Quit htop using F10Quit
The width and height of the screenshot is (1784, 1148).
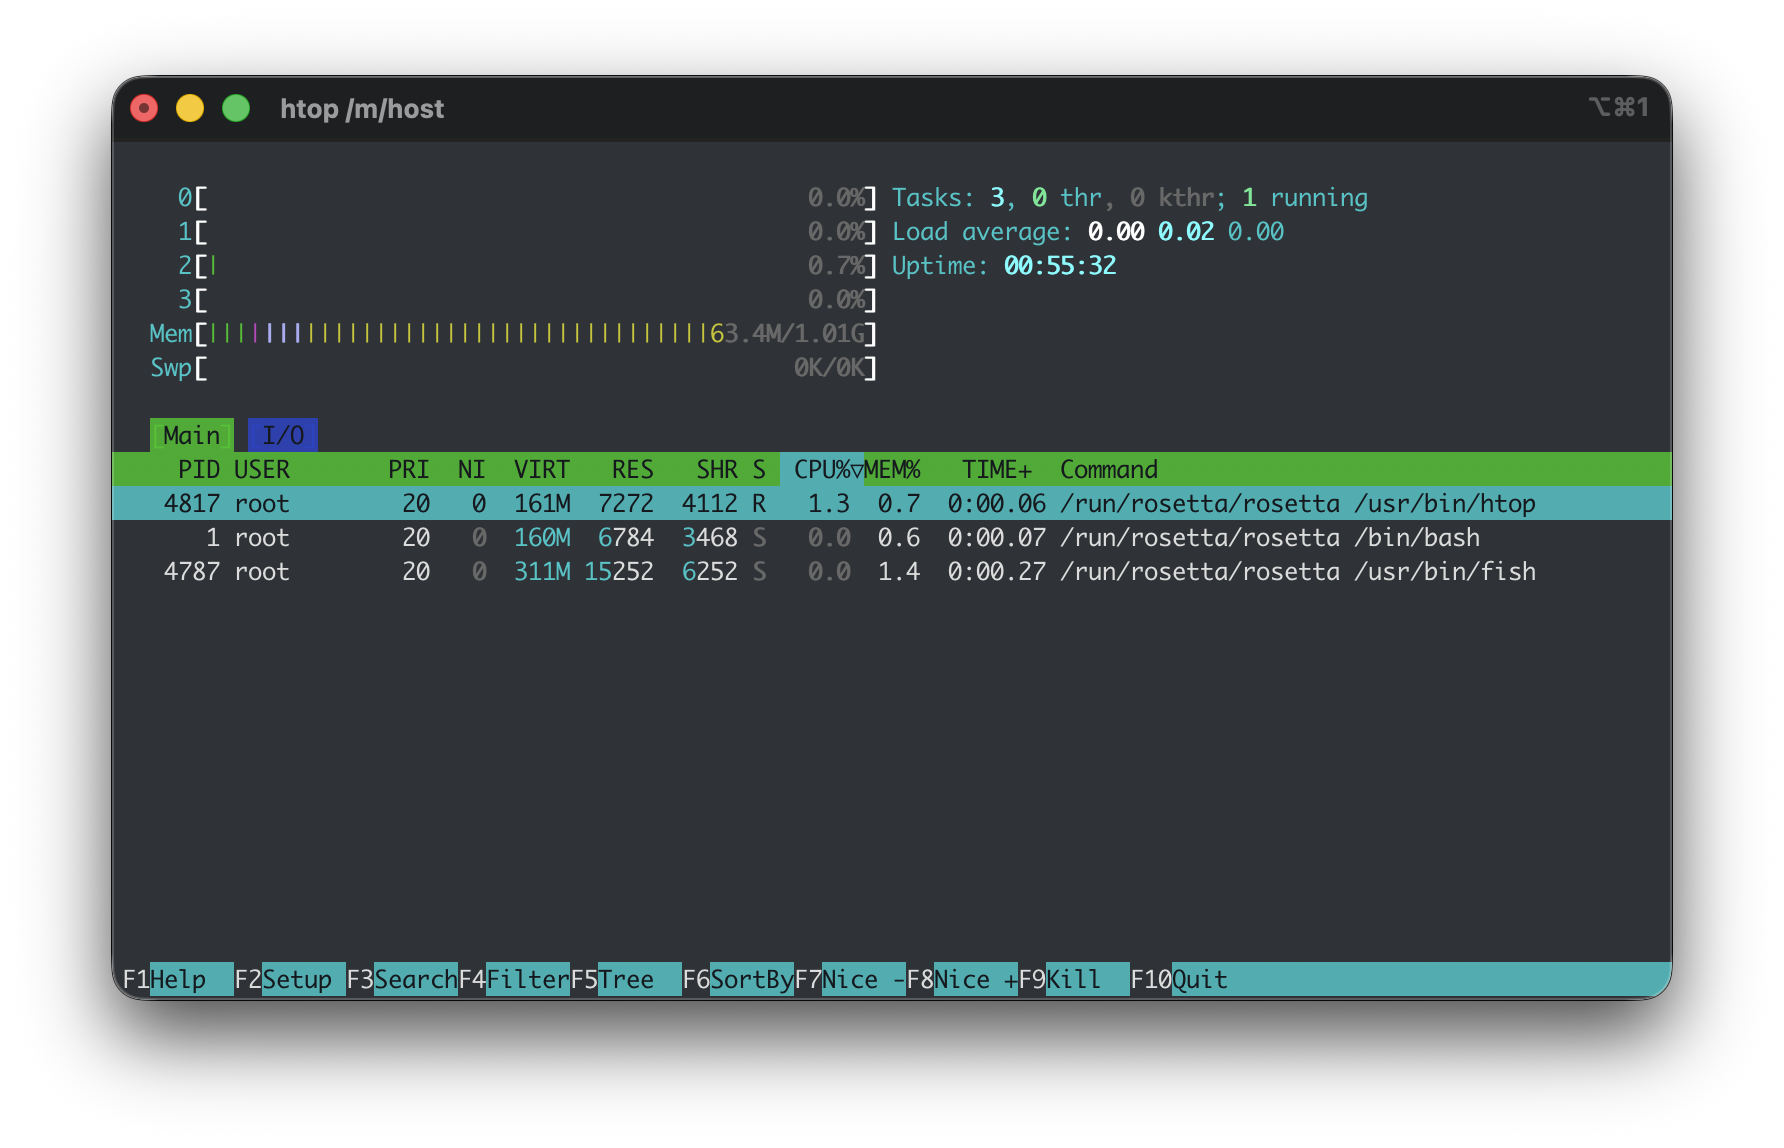[x=1185, y=979]
